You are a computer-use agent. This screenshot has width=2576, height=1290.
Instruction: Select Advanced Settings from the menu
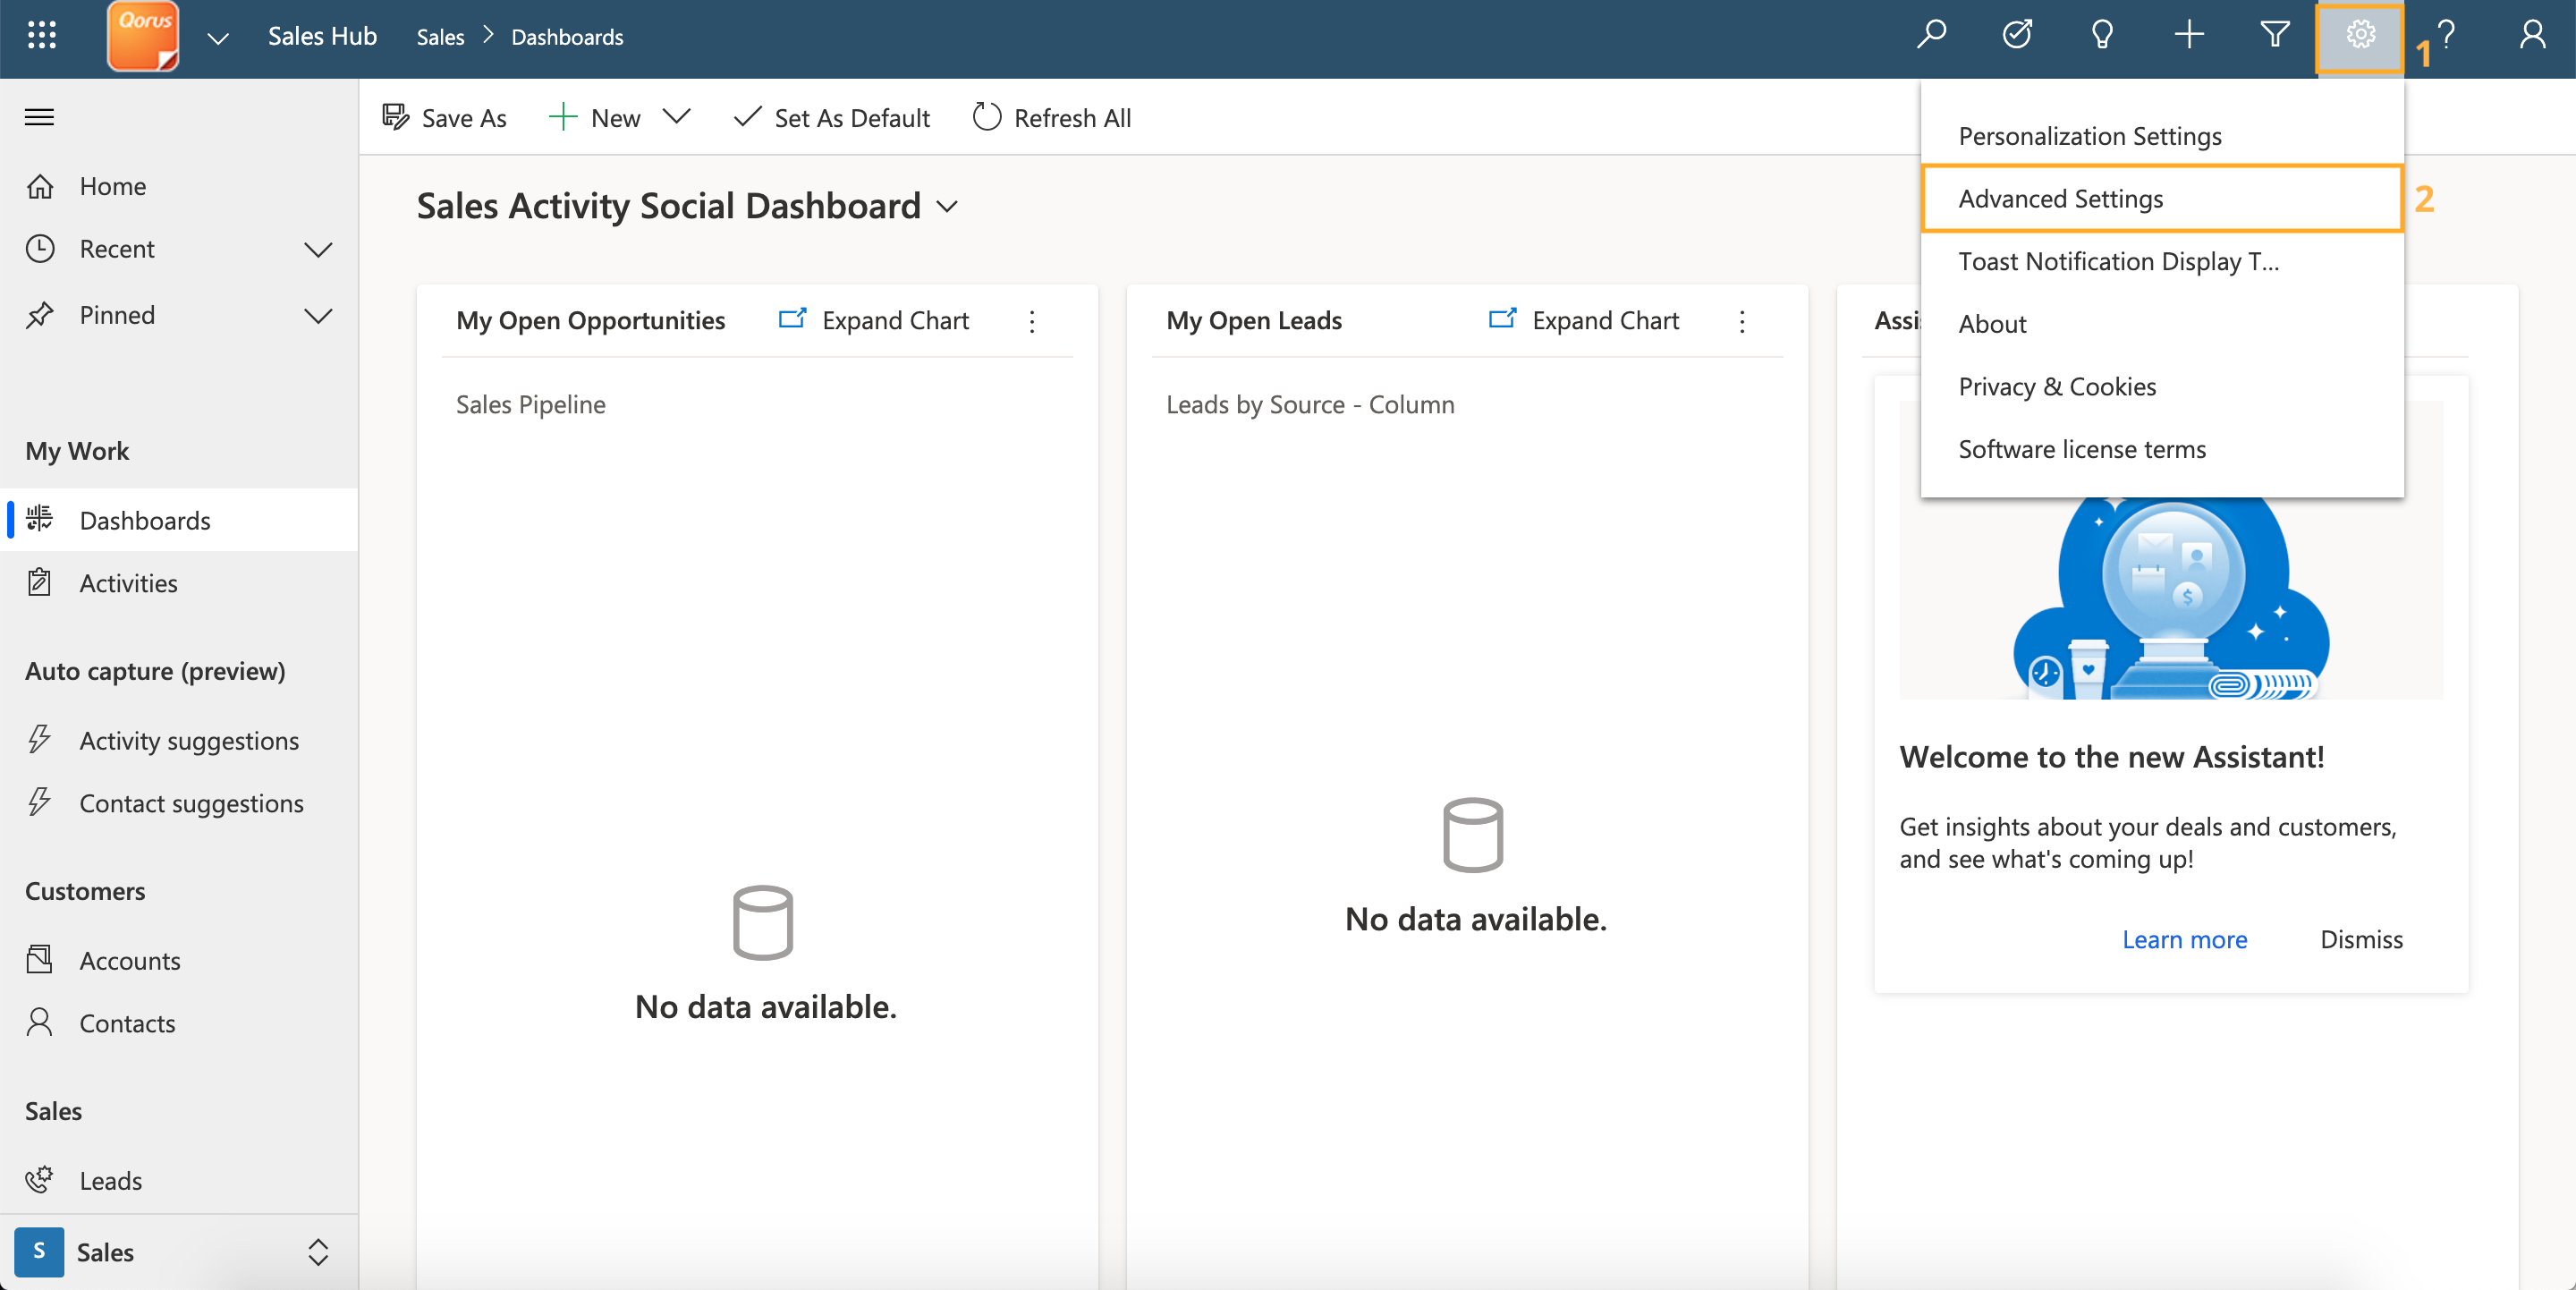click(2060, 199)
